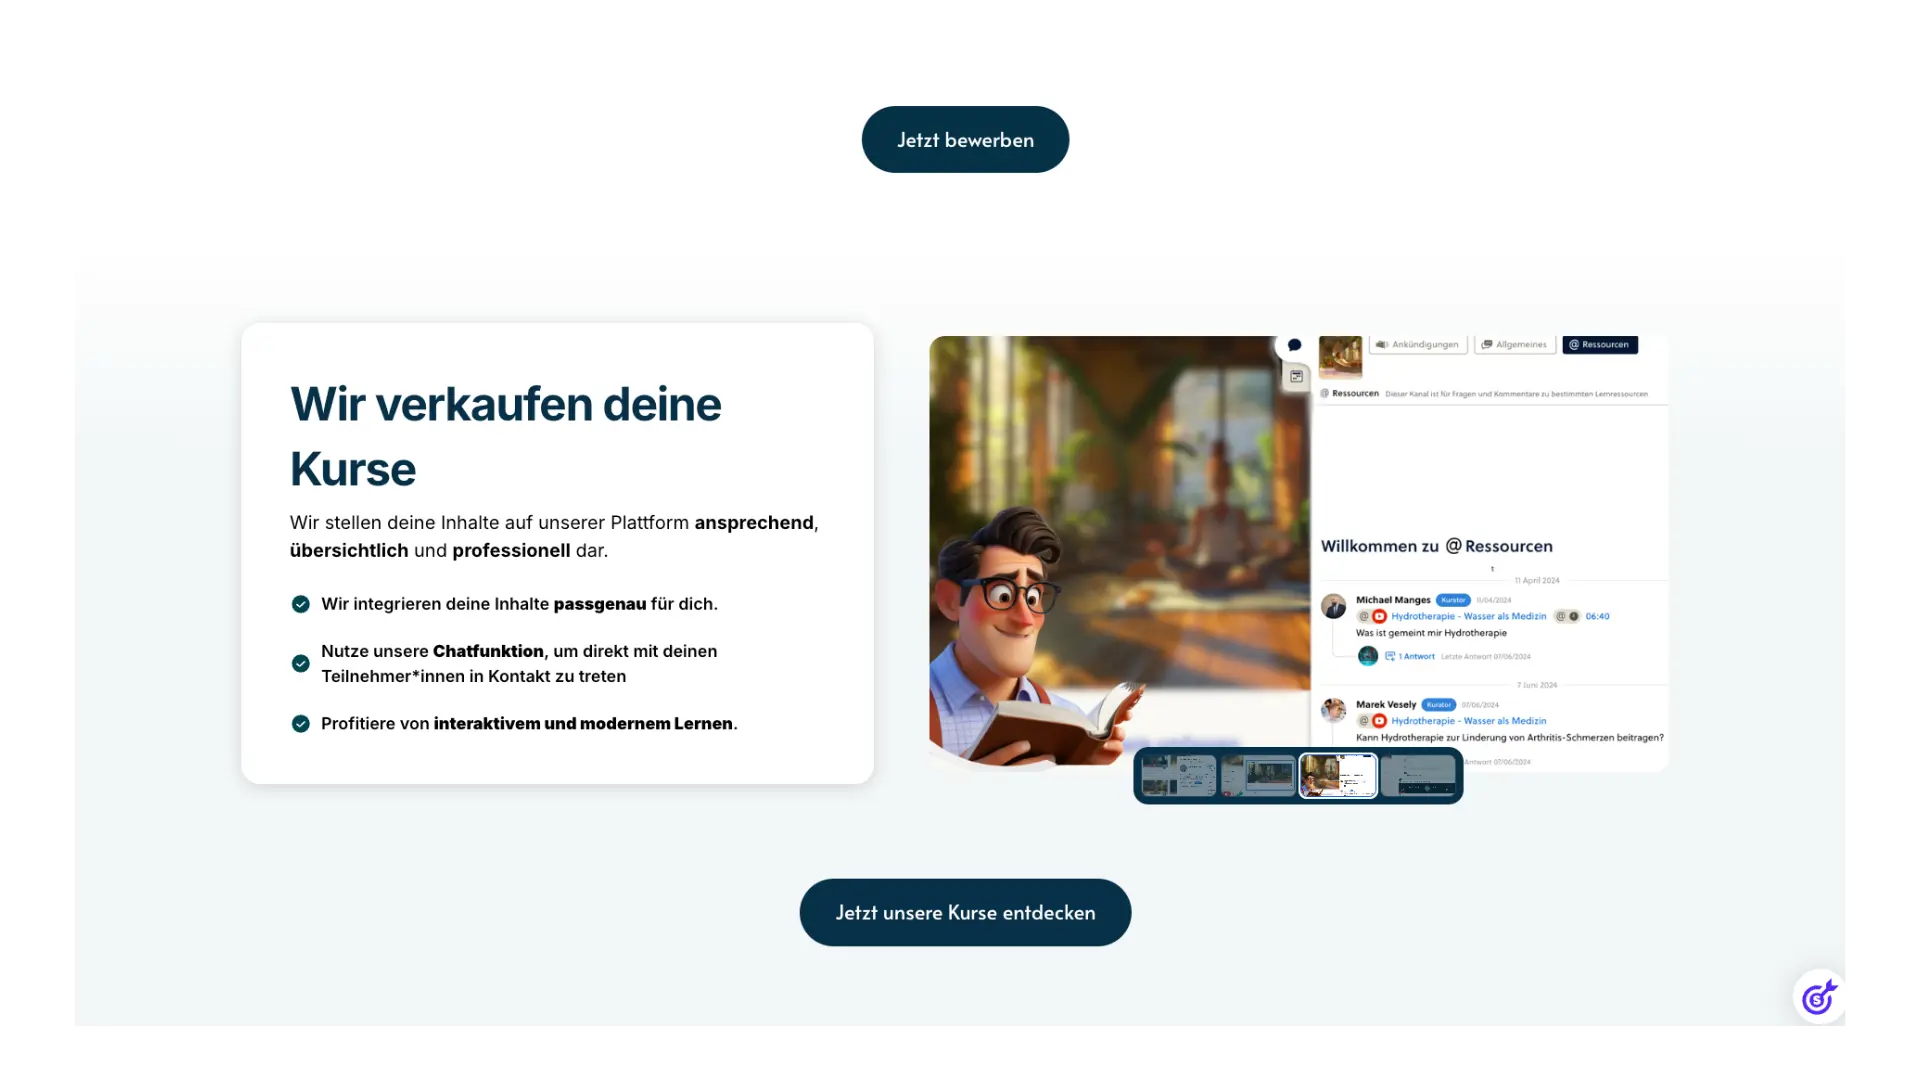Screen dimensions: 1920x1080
Task: Click checkmark beside 'passgenau für dich'
Action: pos(300,604)
